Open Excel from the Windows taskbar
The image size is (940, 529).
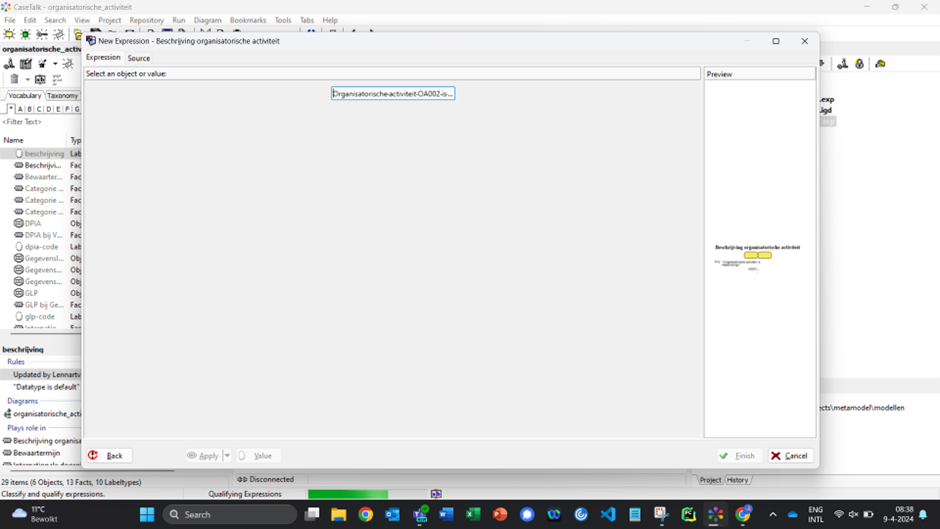click(x=473, y=514)
